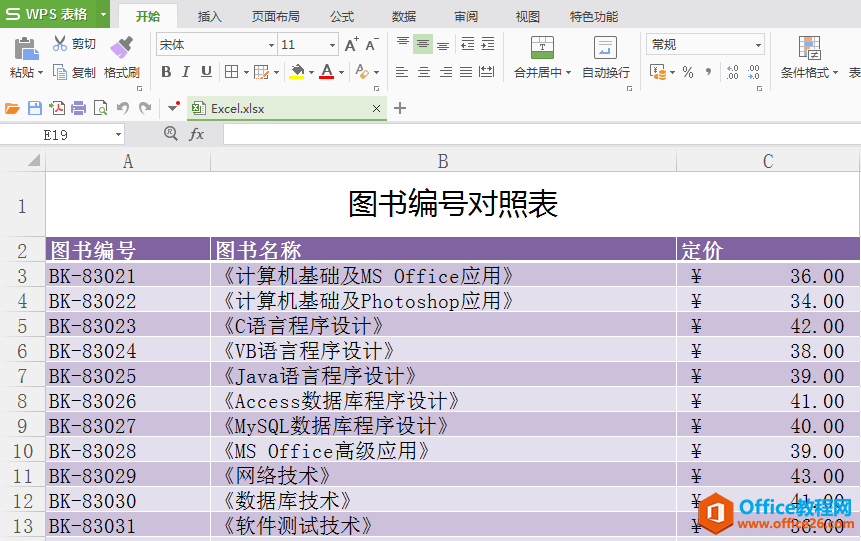Viewport: 861px width, 541px height.
Task: Open the font name dropdown
Action: point(271,45)
